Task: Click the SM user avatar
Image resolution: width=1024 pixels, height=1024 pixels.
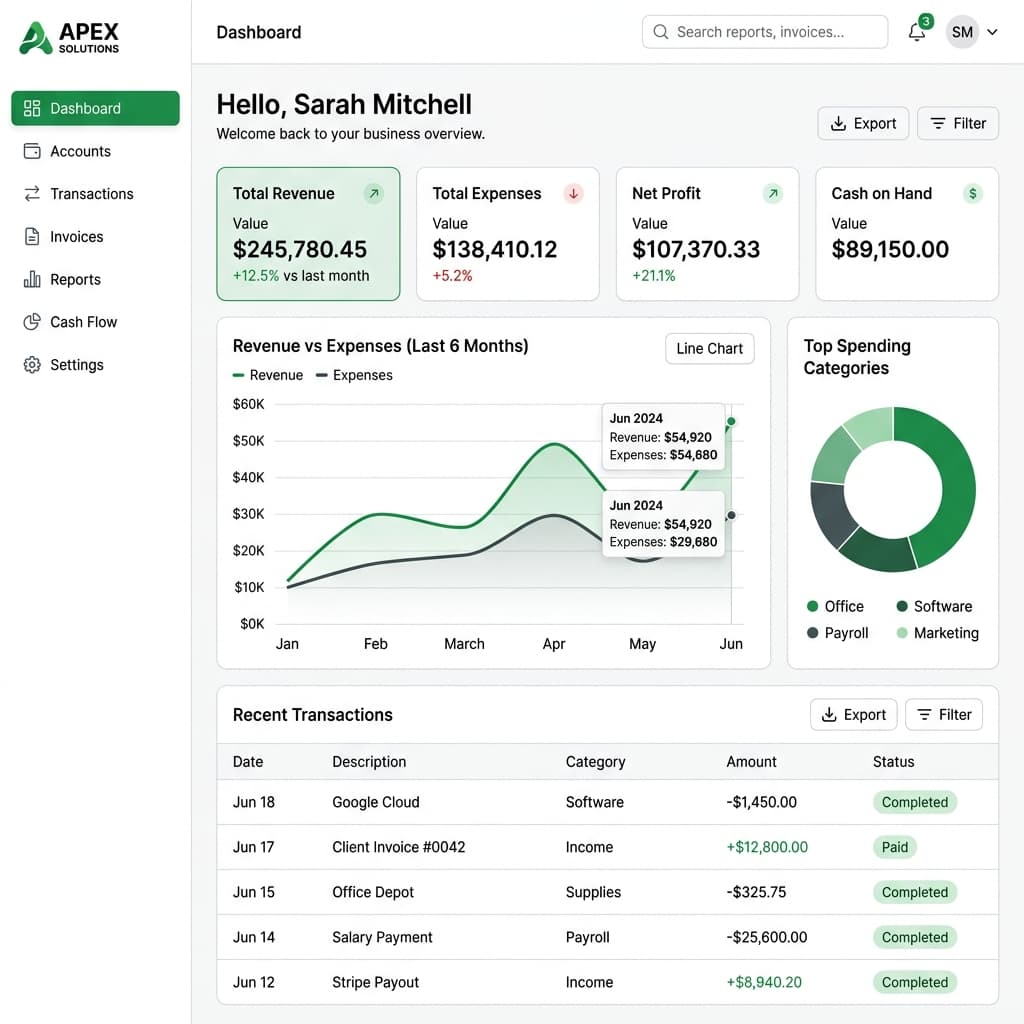Action: [962, 32]
